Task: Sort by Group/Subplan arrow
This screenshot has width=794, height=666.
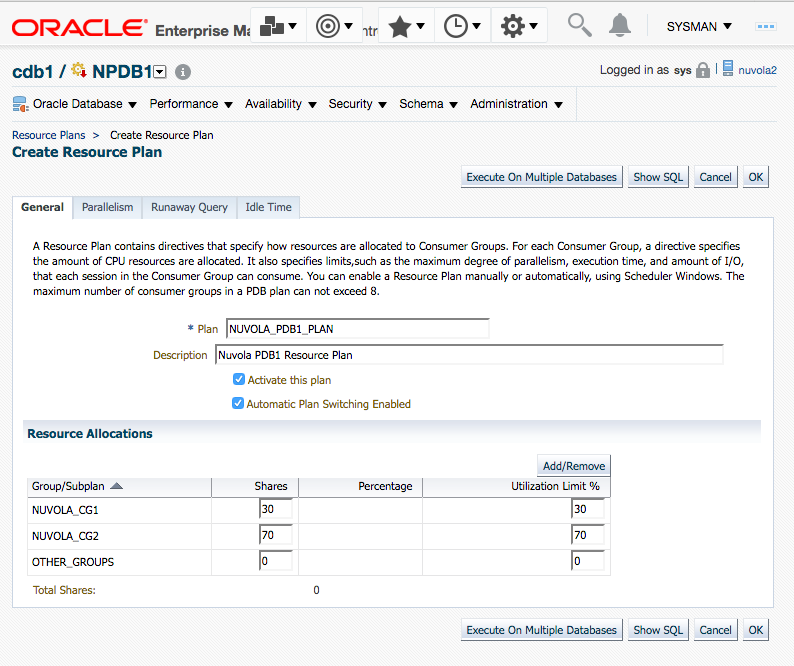Action: click(x=116, y=486)
